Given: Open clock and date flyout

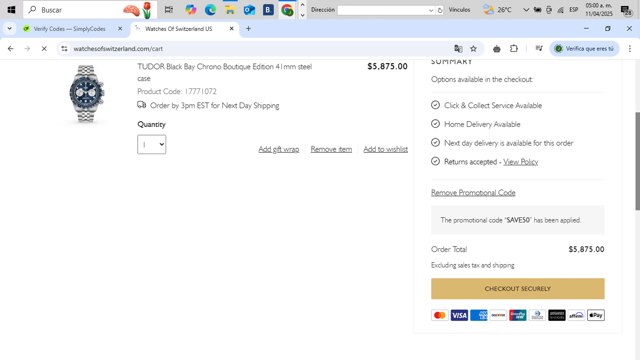Looking at the screenshot, I should 599,10.
